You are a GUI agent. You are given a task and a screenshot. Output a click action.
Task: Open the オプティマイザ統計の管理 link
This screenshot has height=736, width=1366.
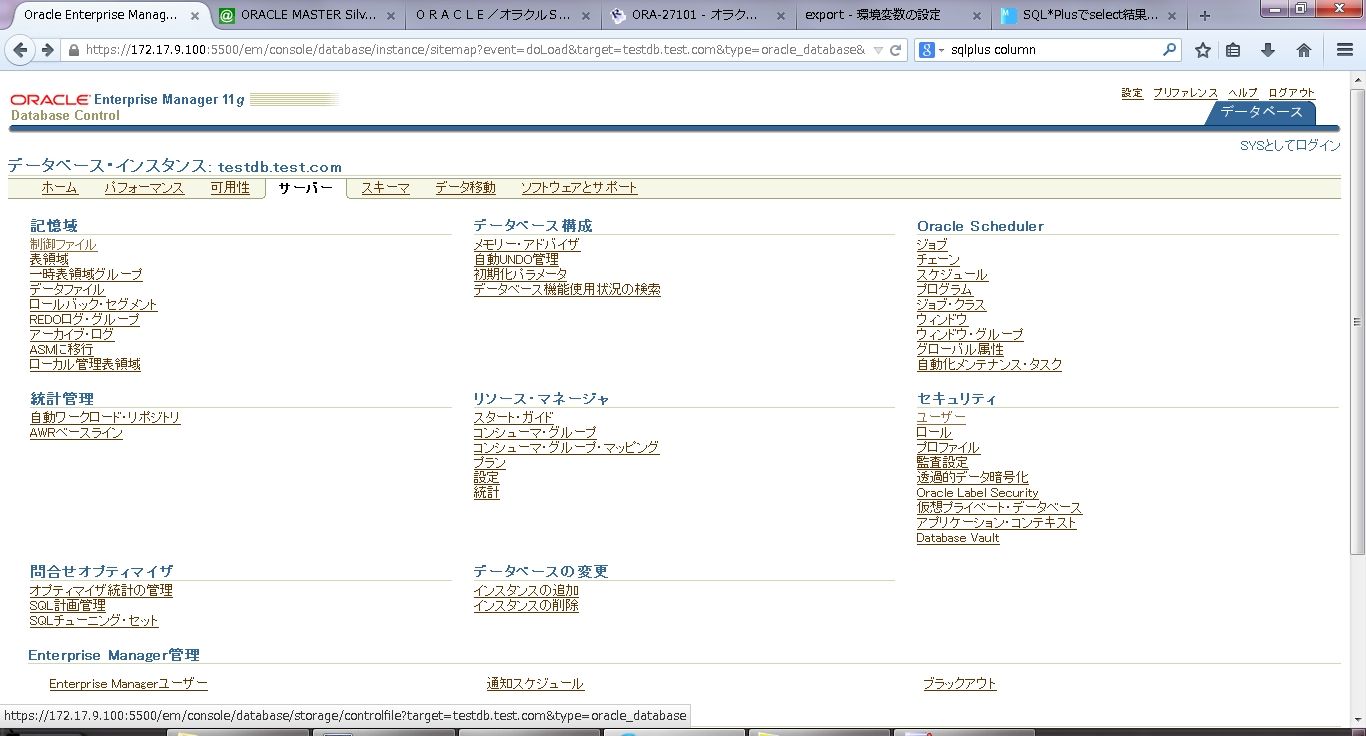click(x=101, y=590)
